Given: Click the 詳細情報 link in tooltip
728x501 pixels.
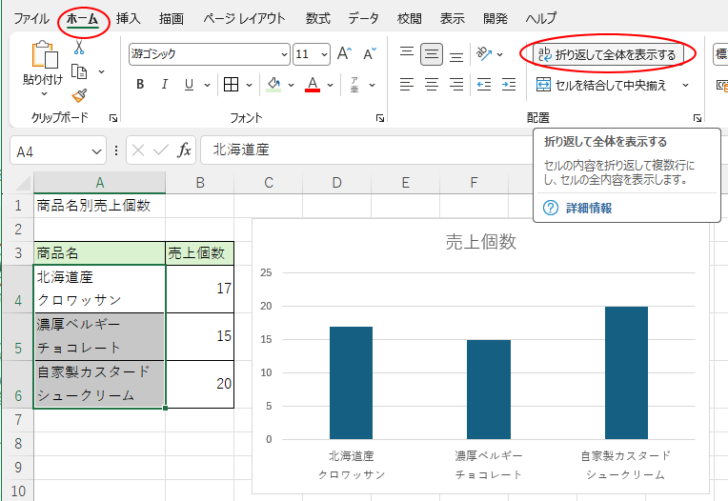Looking at the screenshot, I should pyautogui.click(x=589, y=208).
